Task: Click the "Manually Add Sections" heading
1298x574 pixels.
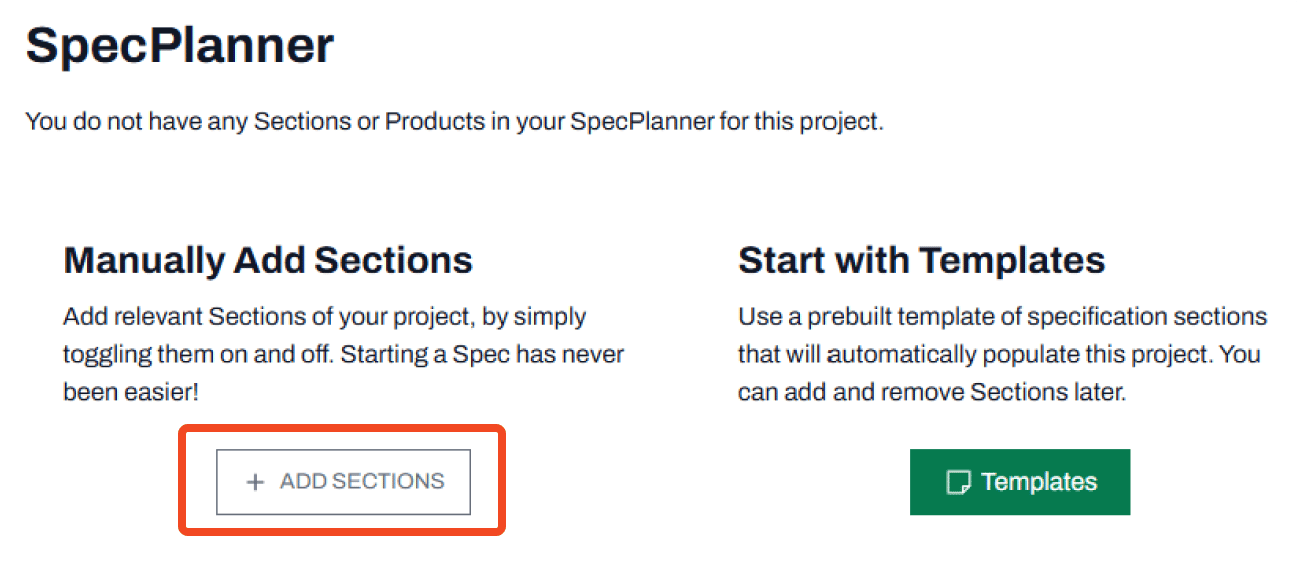Action: (268, 261)
